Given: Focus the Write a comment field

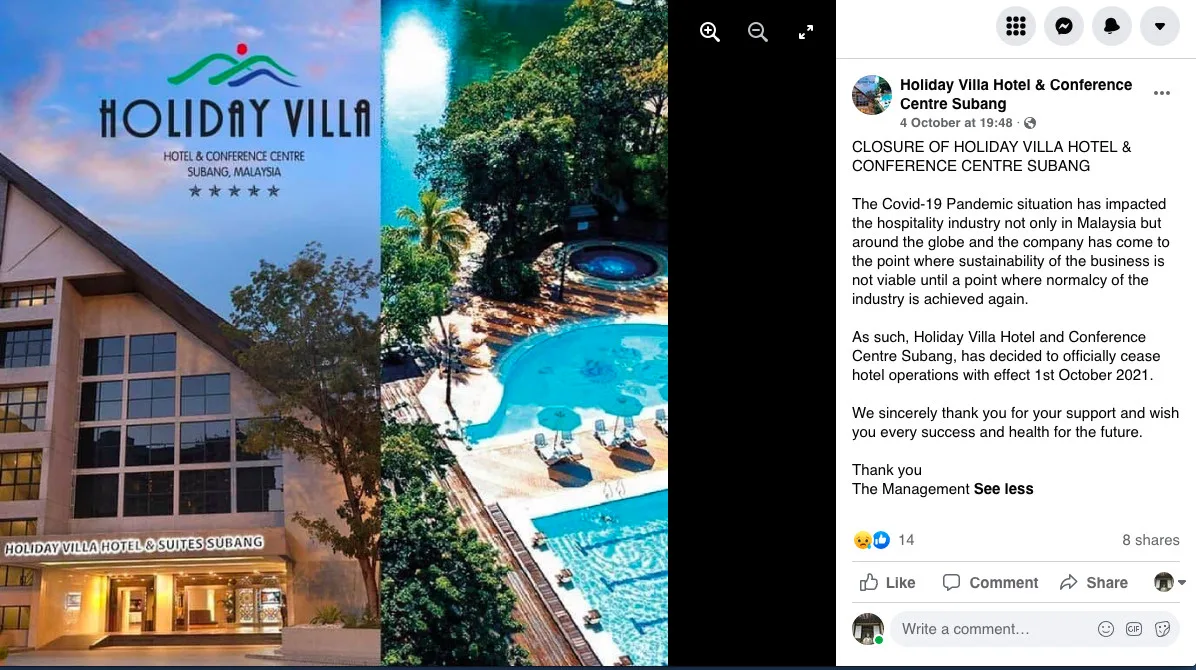Looking at the screenshot, I should coord(994,629).
